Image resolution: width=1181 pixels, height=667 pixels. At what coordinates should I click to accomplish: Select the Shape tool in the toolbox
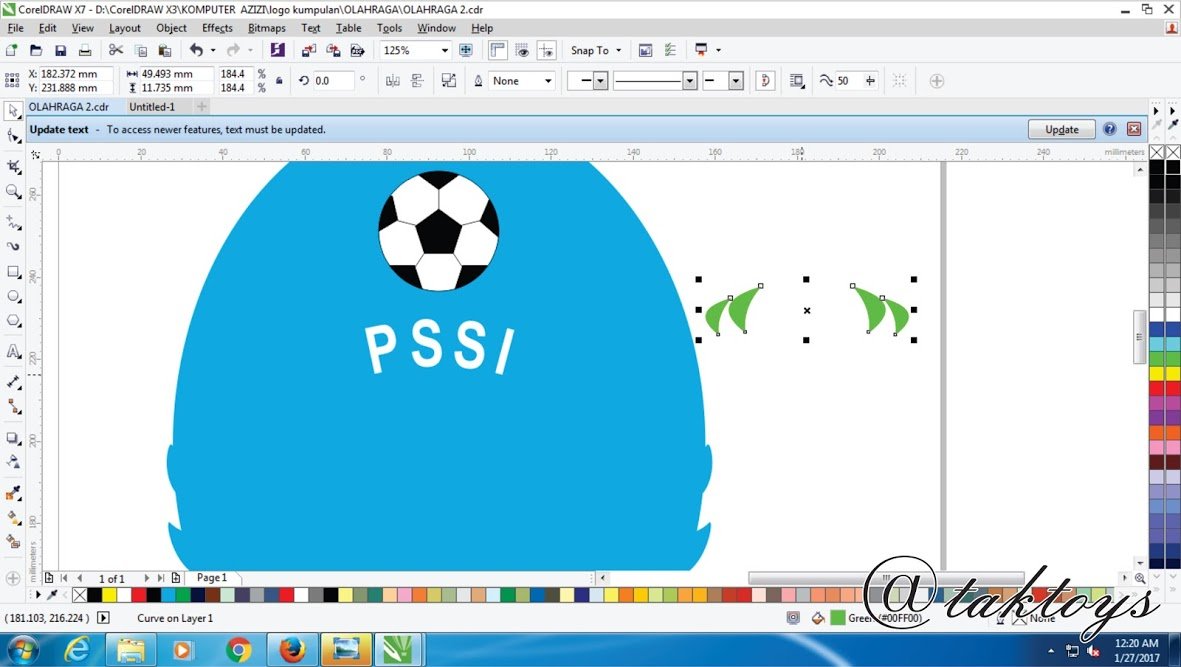[13, 136]
